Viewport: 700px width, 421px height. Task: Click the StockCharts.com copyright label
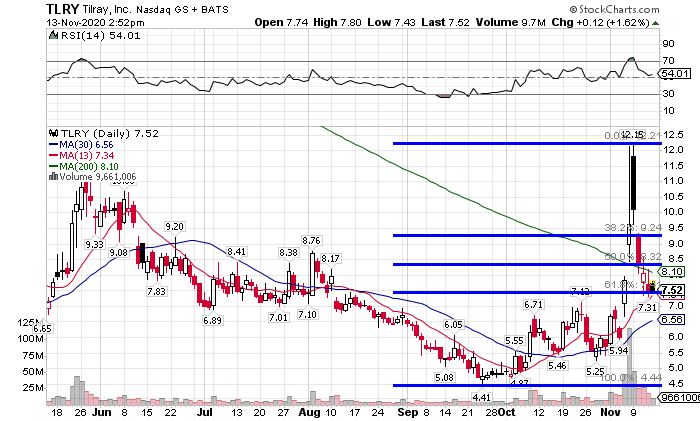pyautogui.click(x=614, y=9)
